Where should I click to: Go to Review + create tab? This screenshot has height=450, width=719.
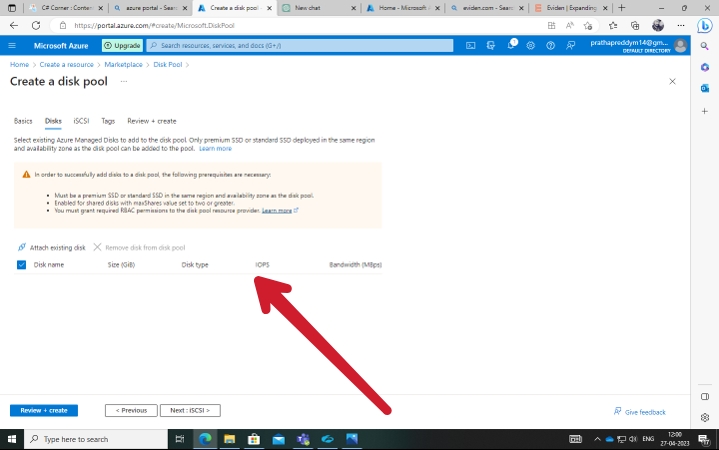click(x=152, y=121)
